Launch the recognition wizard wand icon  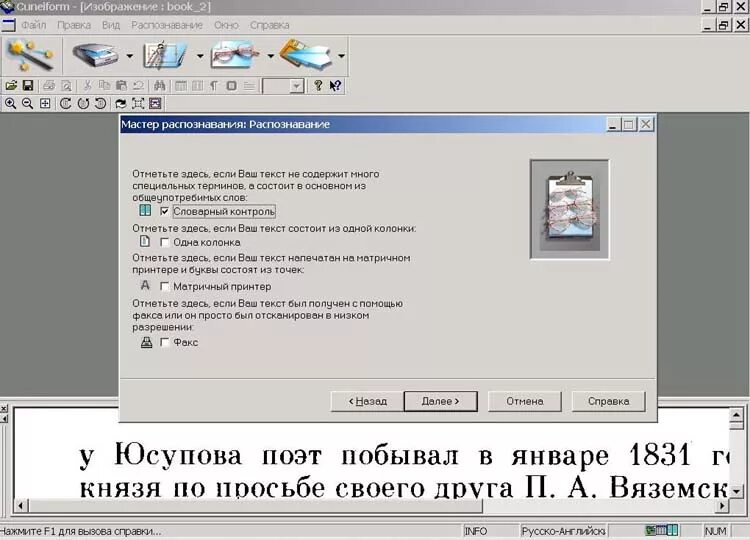(x=31, y=55)
